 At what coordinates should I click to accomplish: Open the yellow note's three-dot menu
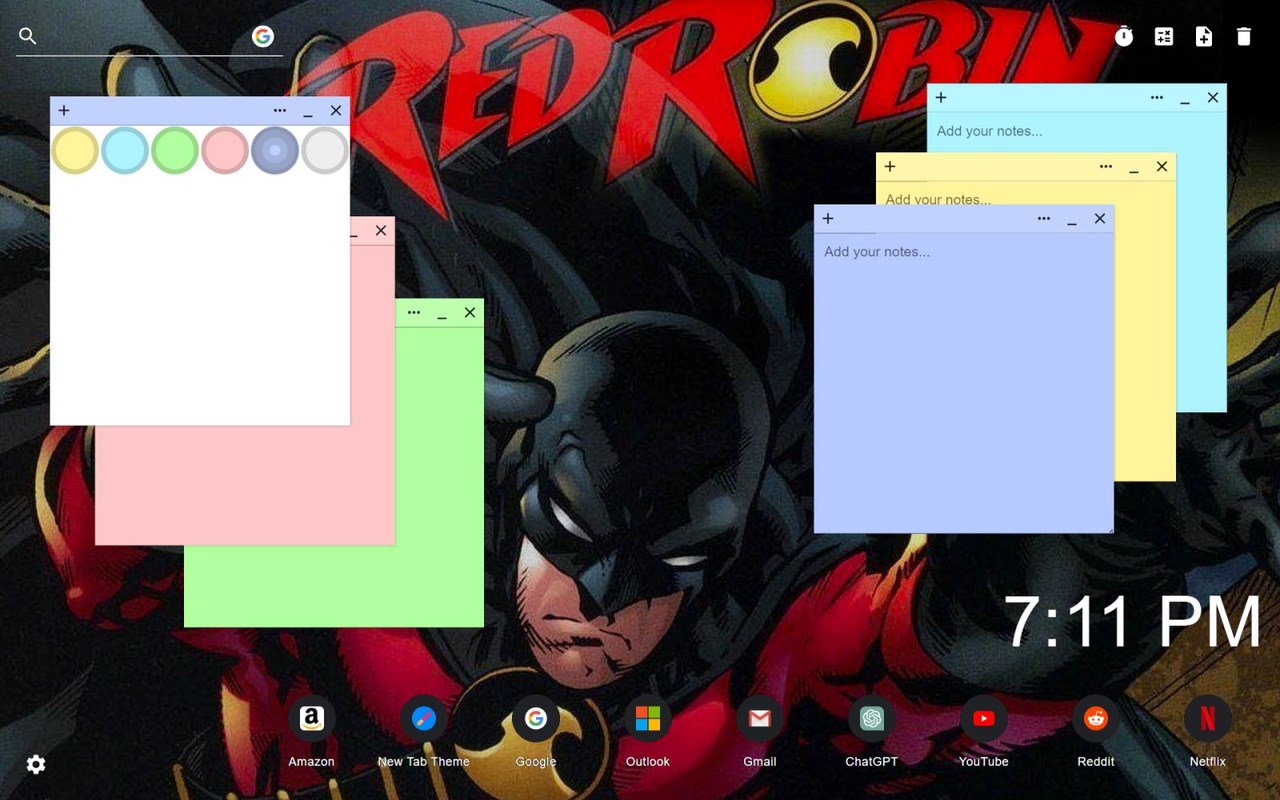pos(1106,167)
